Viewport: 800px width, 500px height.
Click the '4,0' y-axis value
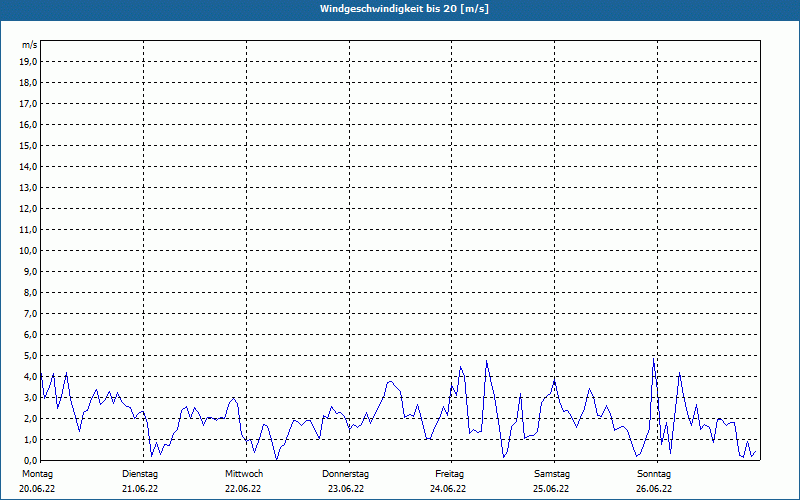(x=31, y=377)
